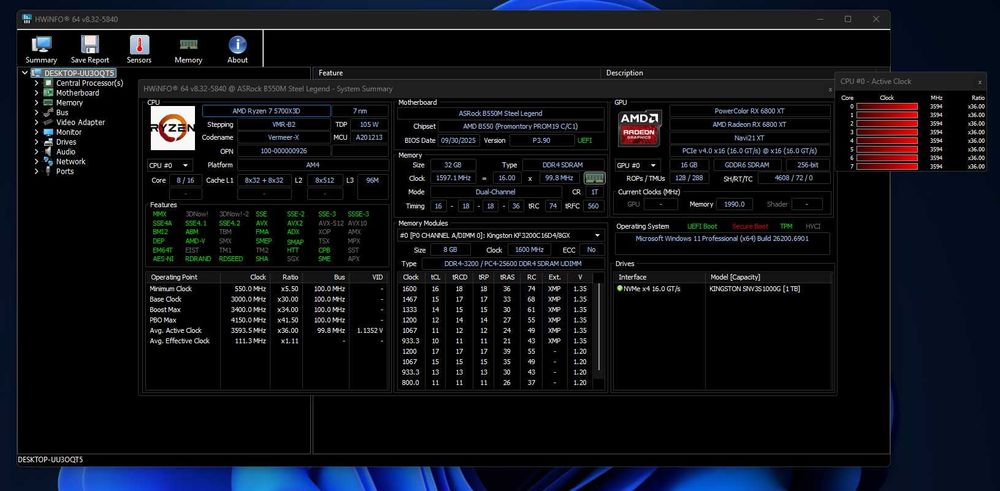This screenshot has height=491, width=1000.
Task: Expand the Video Adapter node arrow
Action: coord(37,122)
